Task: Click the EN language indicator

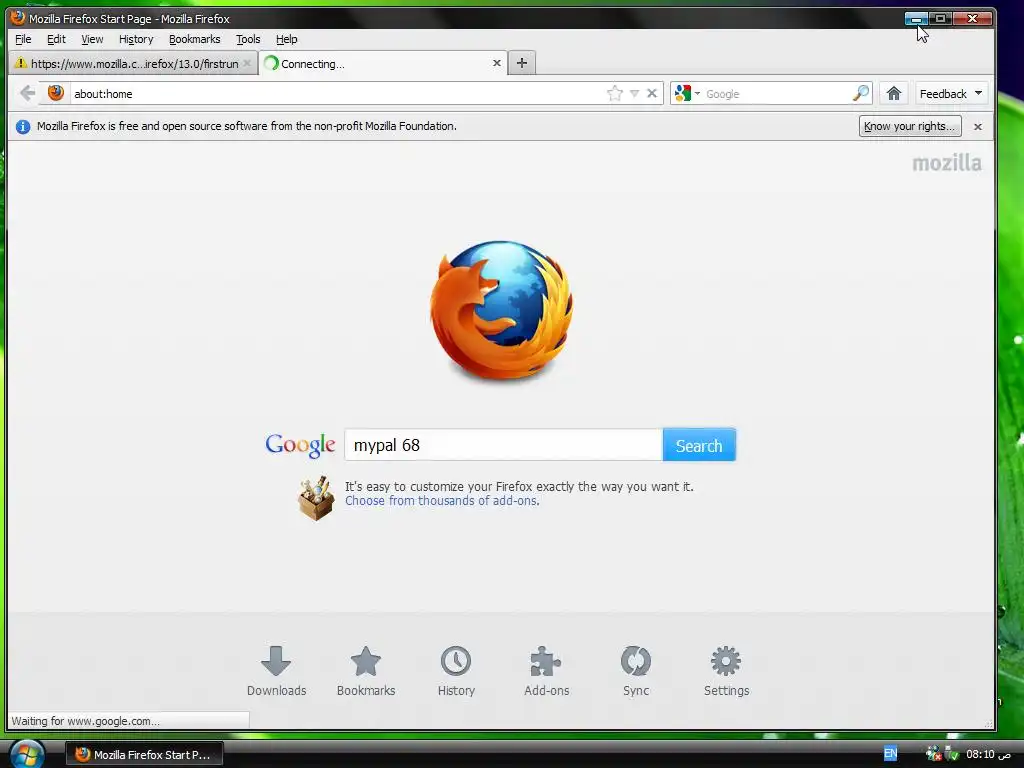Action: click(890, 754)
